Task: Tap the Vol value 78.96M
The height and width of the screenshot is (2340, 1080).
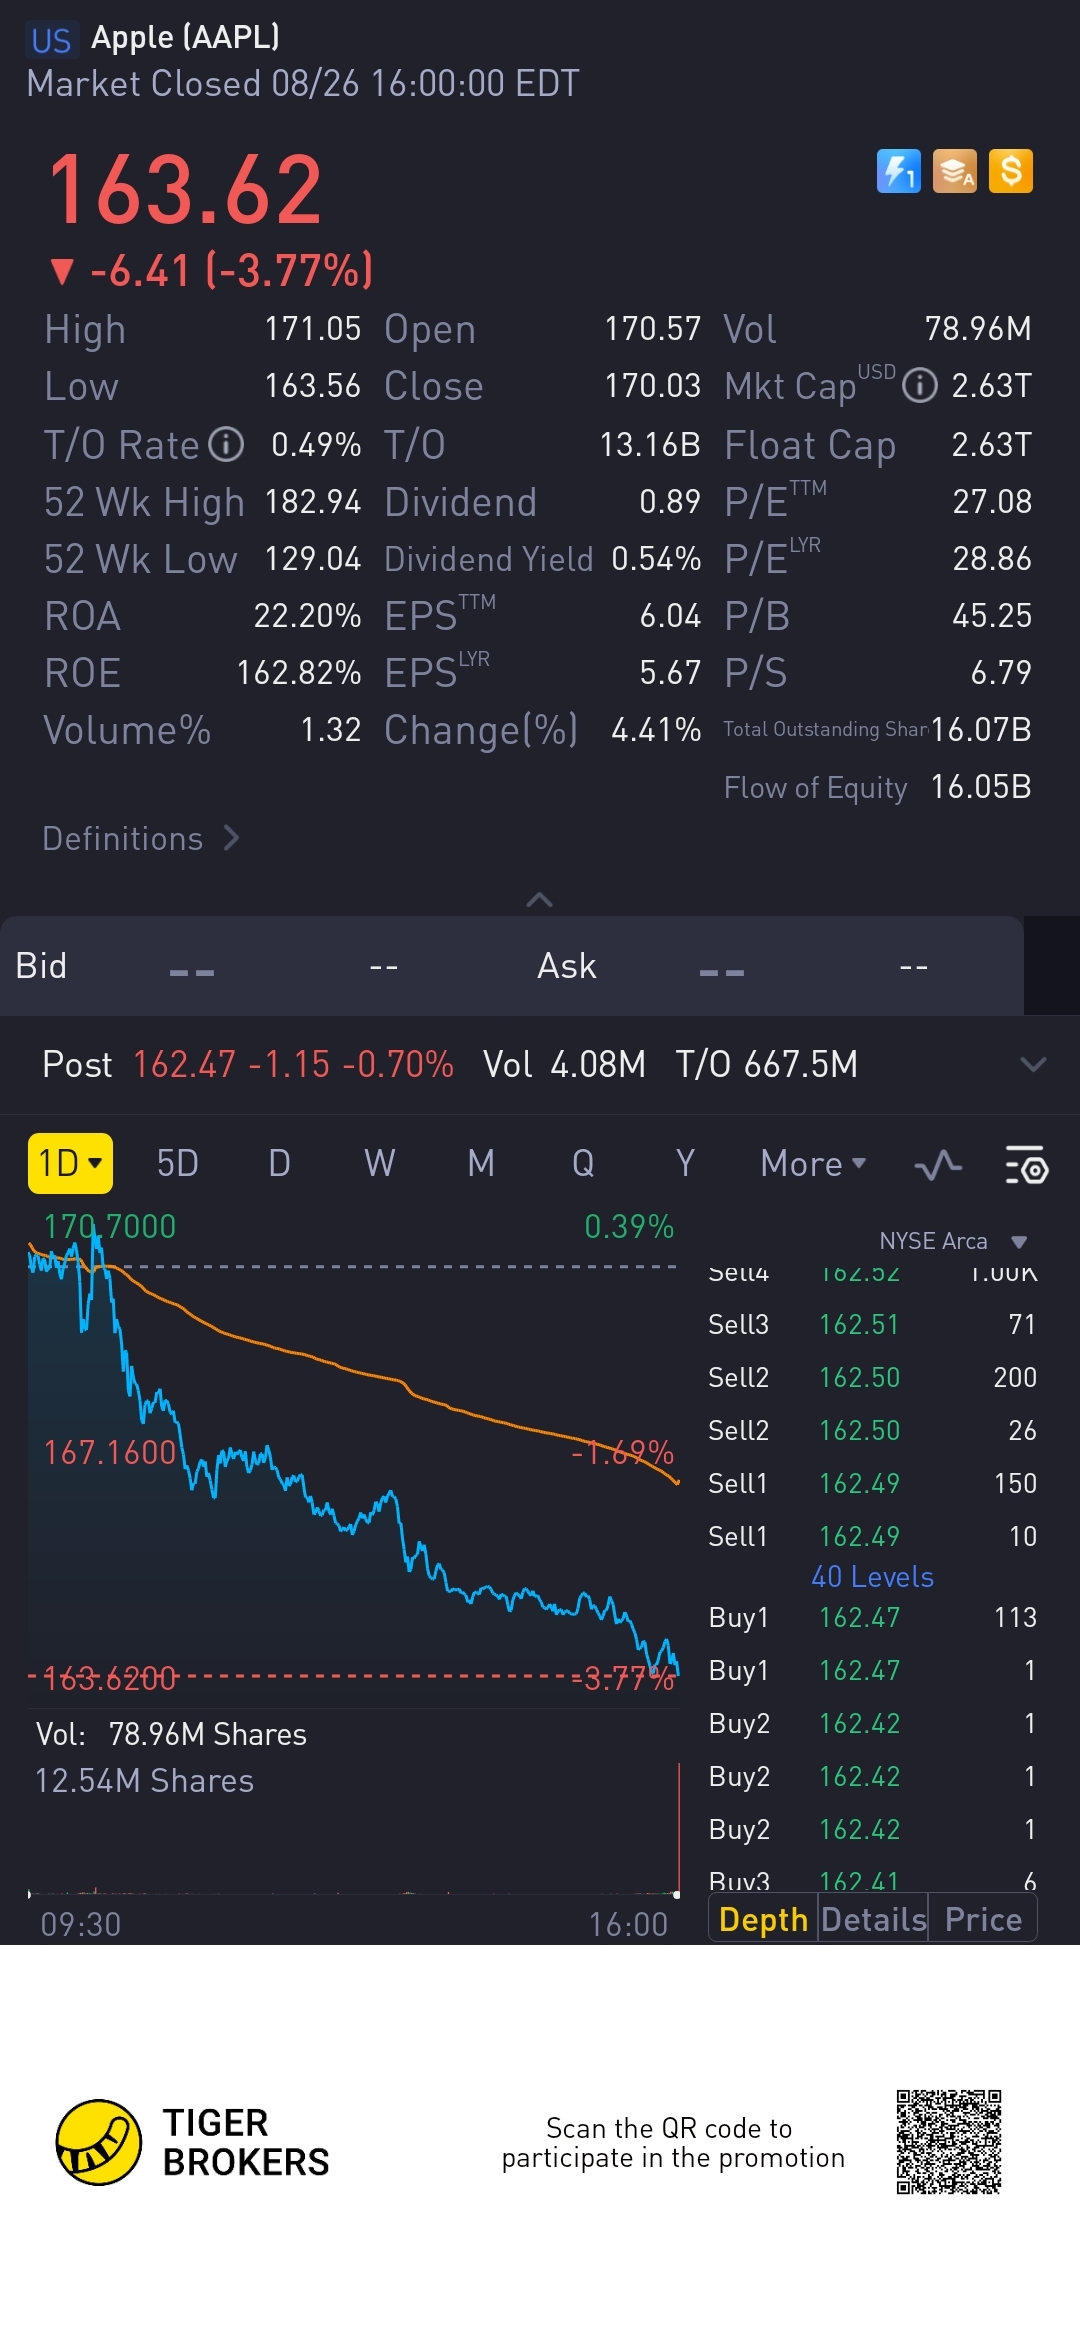Action: click(978, 328)
